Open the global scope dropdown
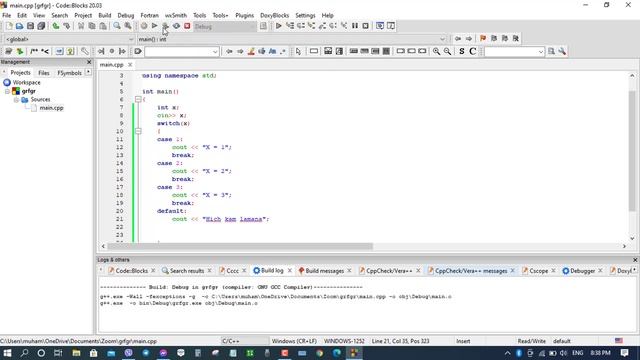640x360 pixels. (69, 39)
